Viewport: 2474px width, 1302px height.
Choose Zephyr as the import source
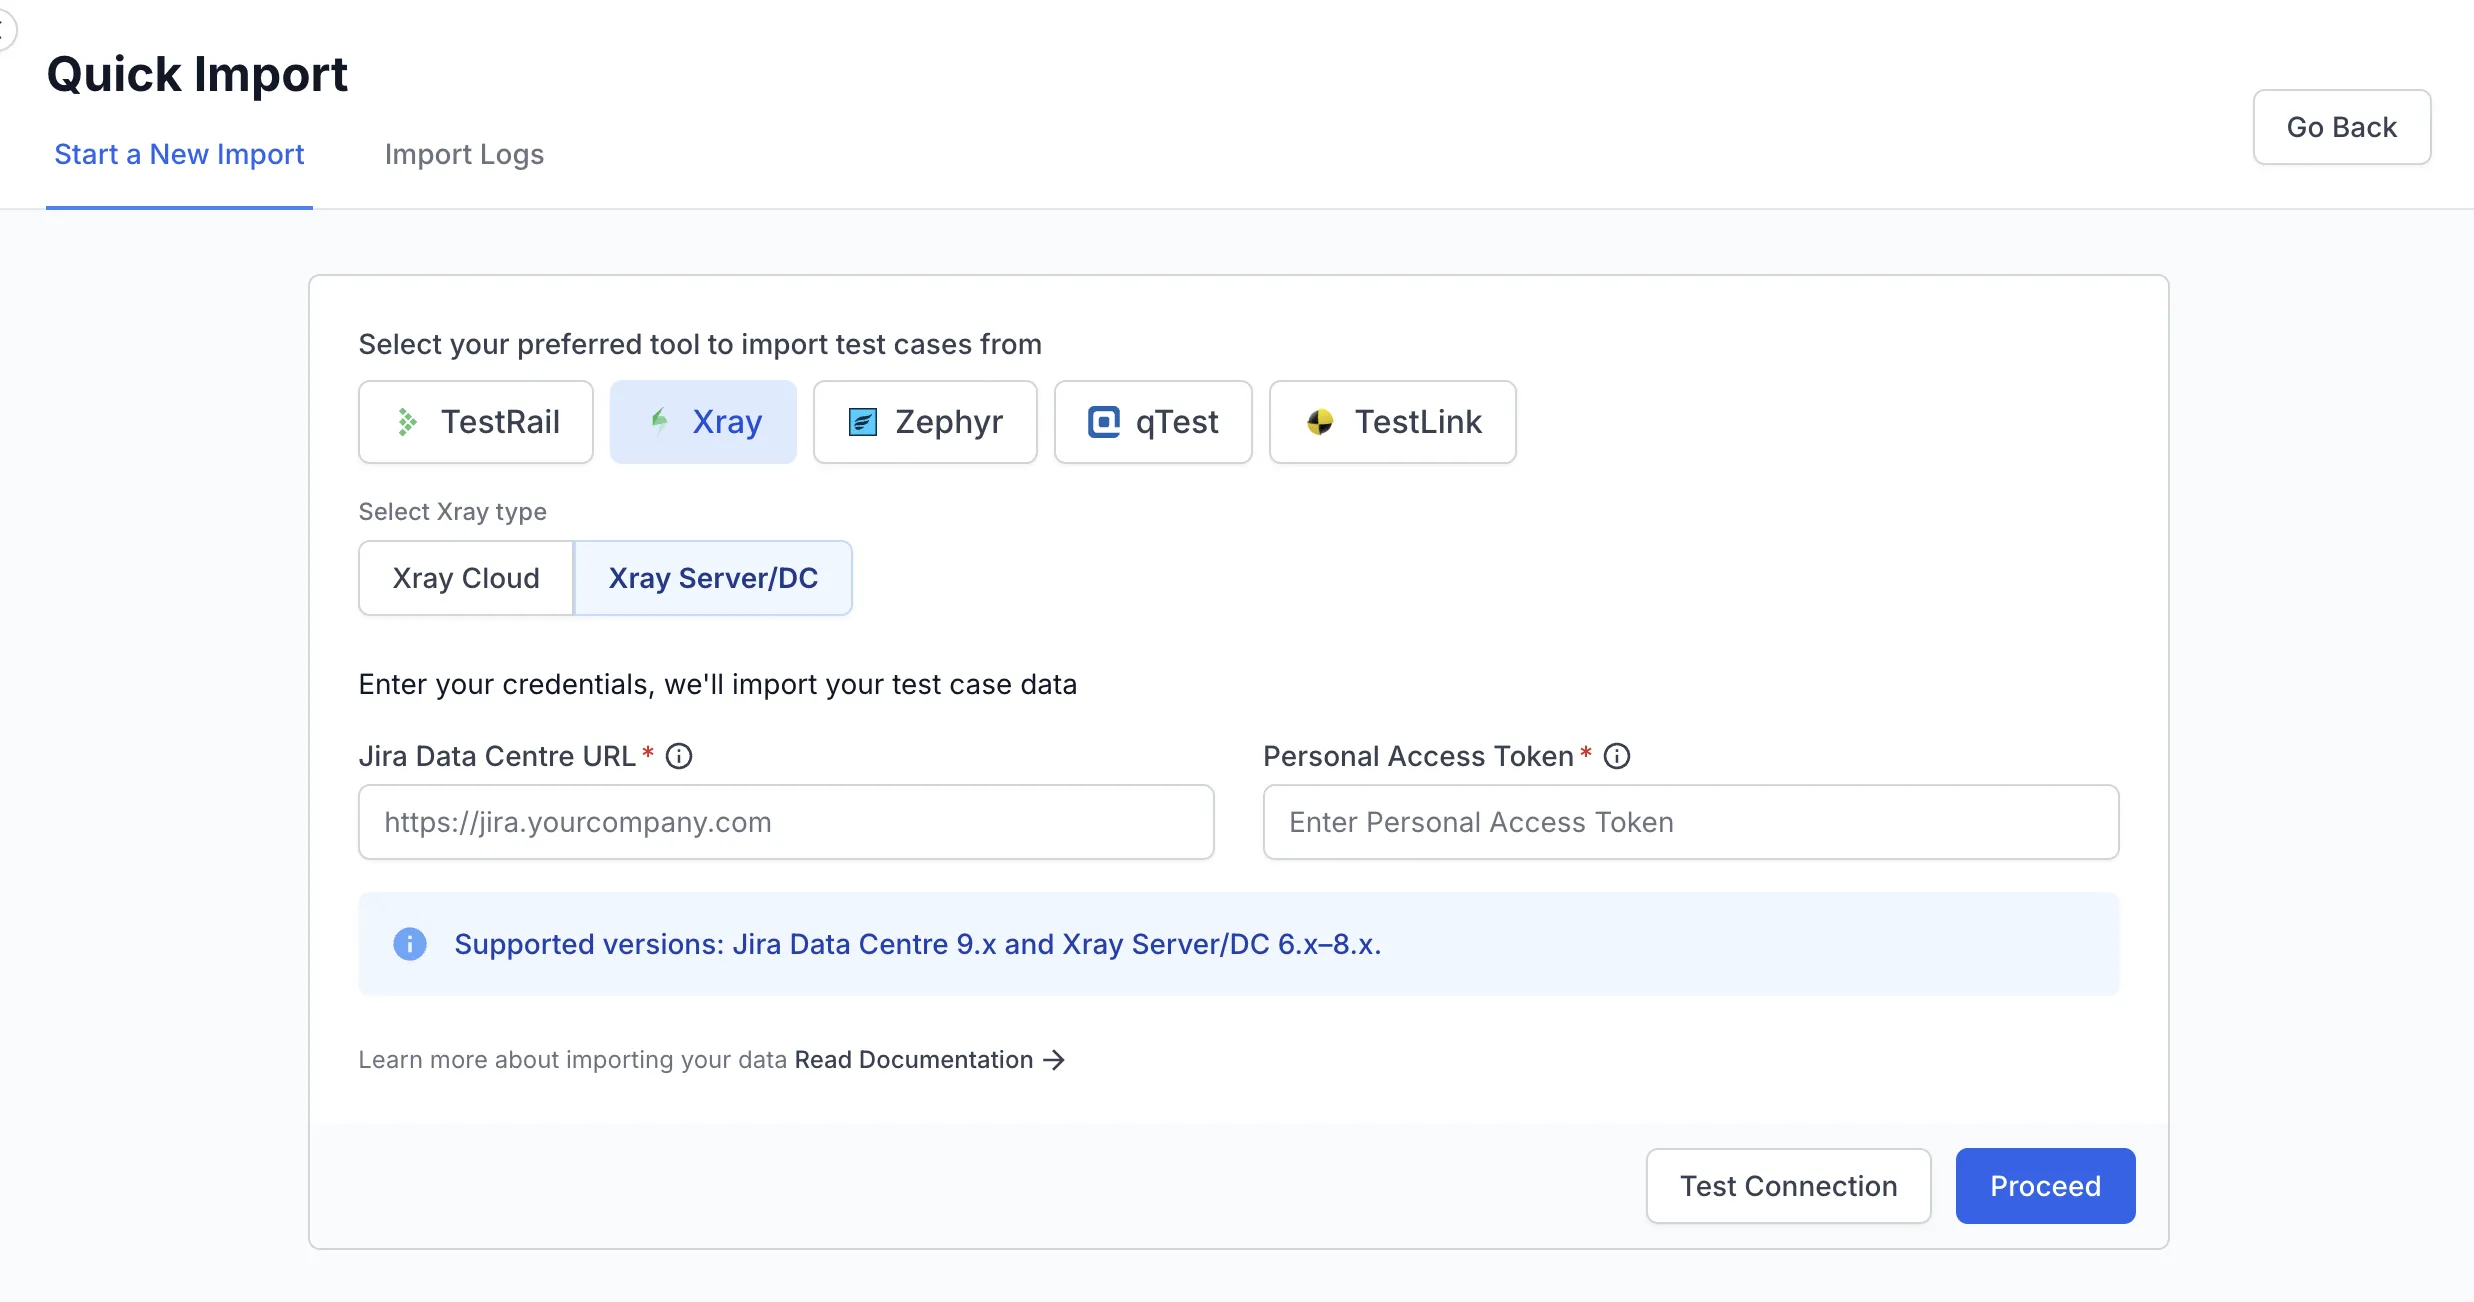pyautogui.click(x=925, y=422)
